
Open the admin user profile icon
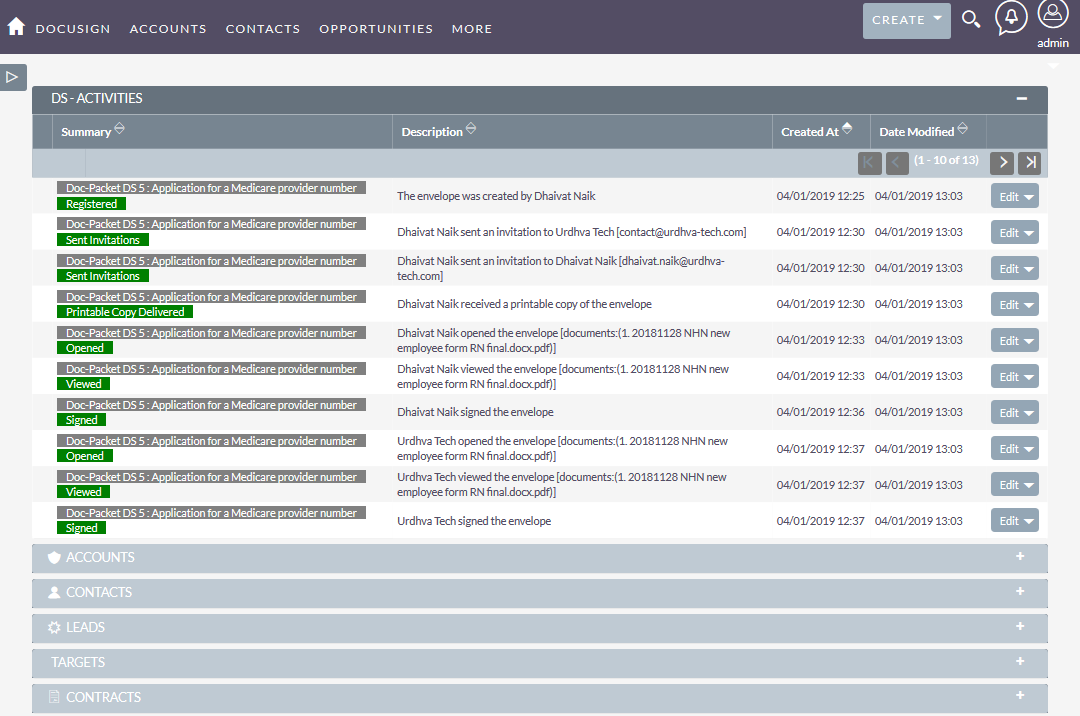coord(1052,14)
